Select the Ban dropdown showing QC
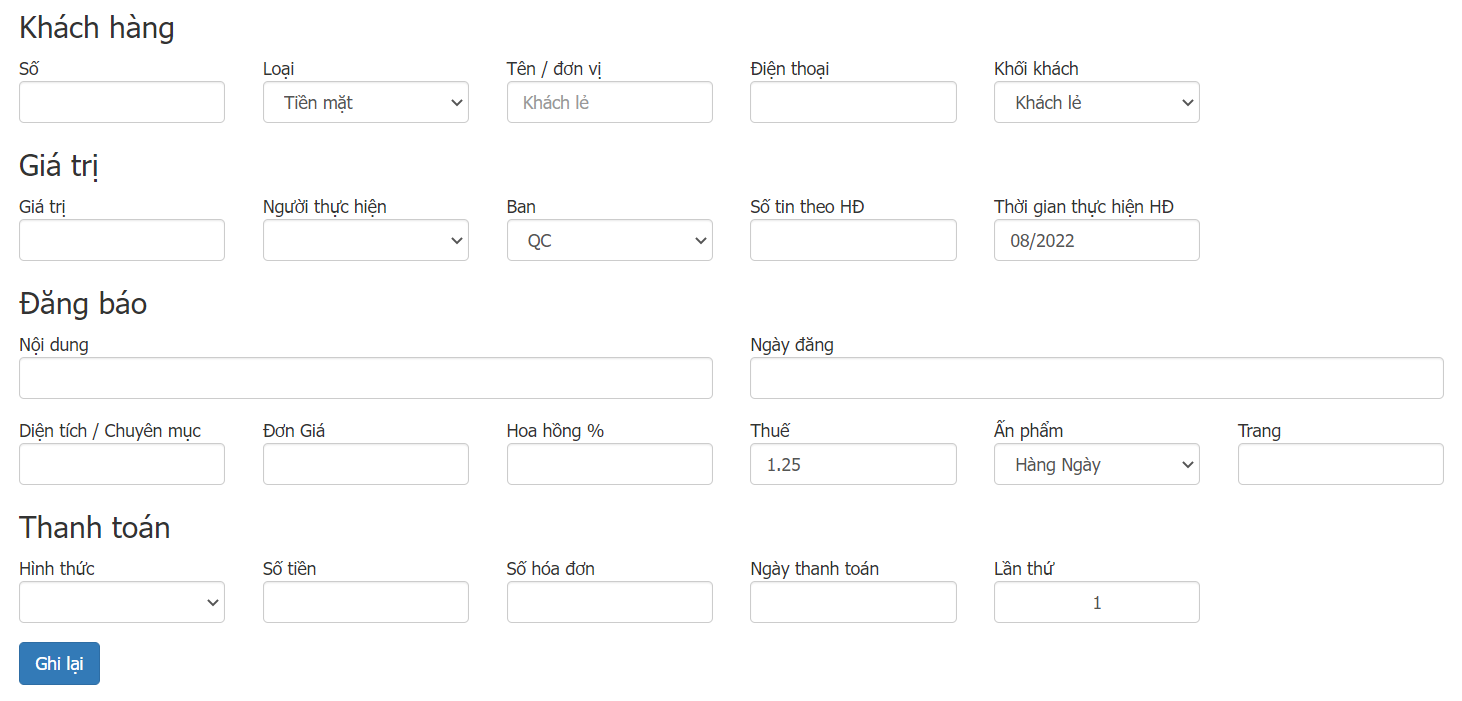The height and width of the screenshot is (701, 1462). point(609,240)
